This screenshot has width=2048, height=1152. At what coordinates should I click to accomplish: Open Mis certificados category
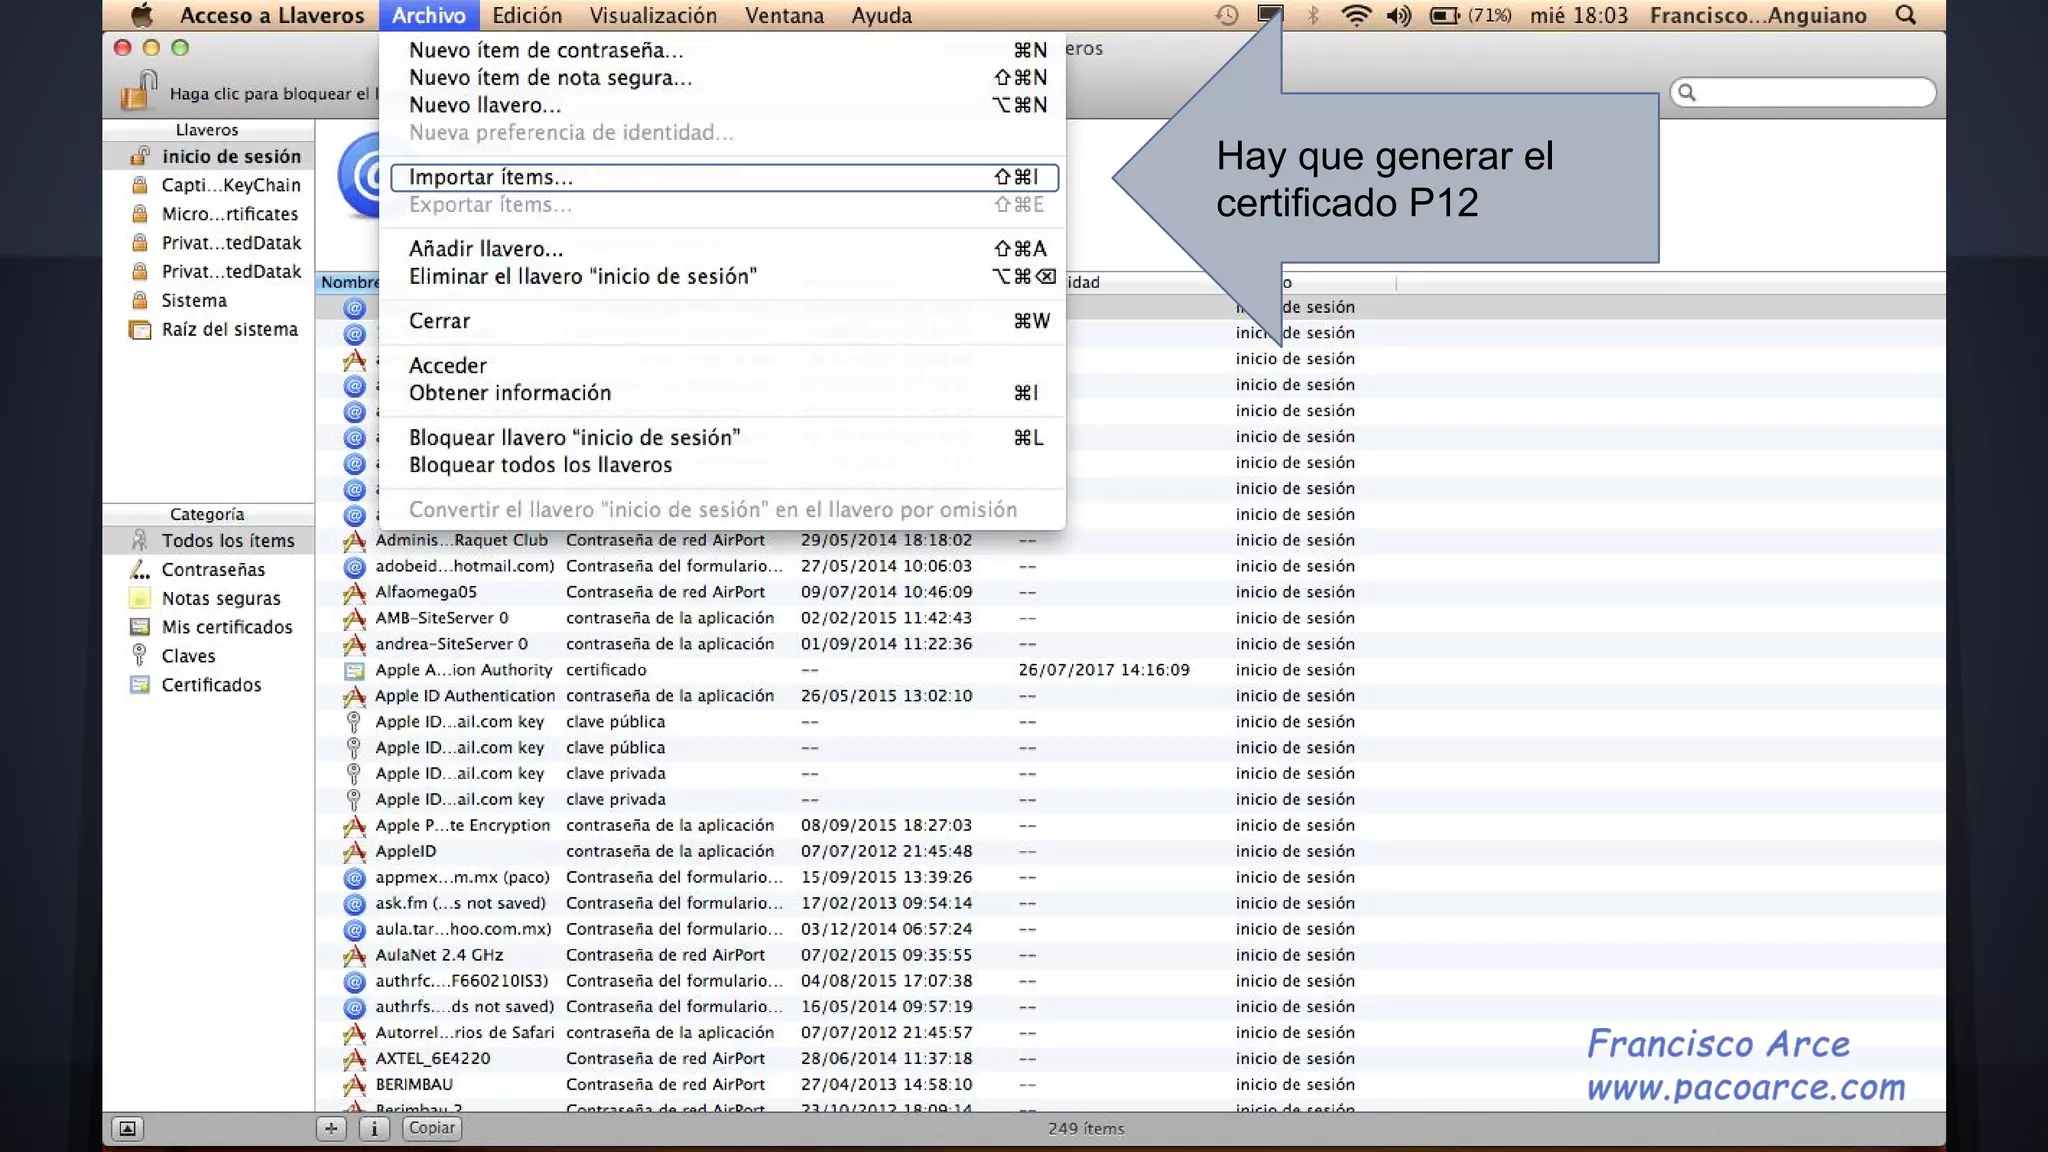227,627
